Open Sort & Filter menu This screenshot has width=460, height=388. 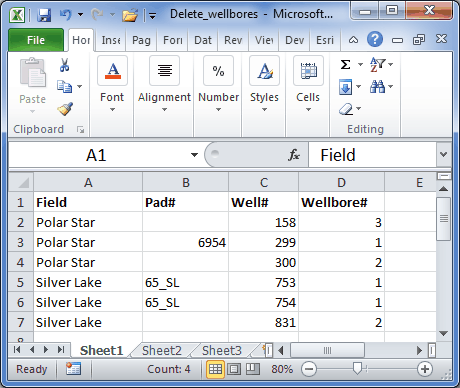tap(381, 64)
